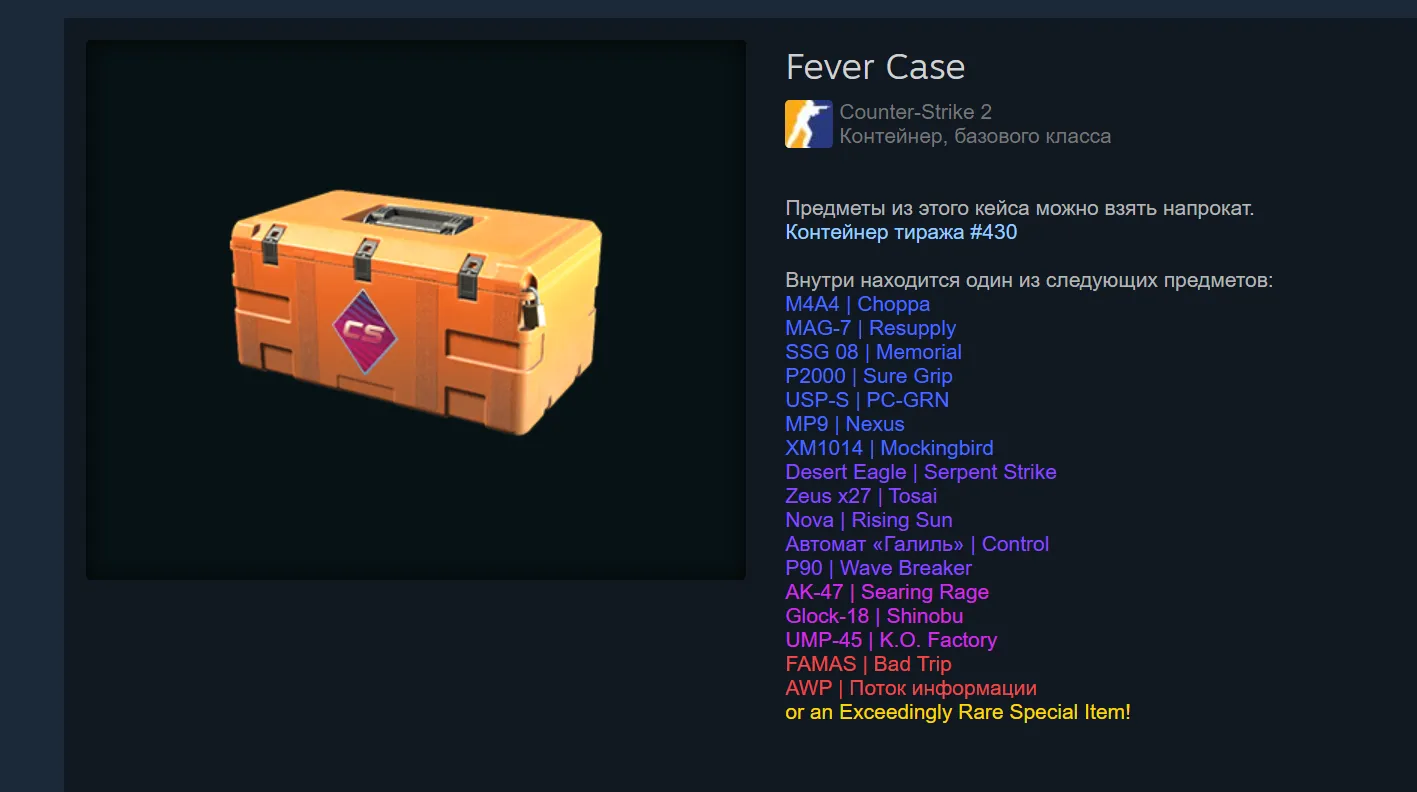Click the AWP | Поток информации item
The height and width of the screenshot is (792, 1417).
tap(911, 688)
